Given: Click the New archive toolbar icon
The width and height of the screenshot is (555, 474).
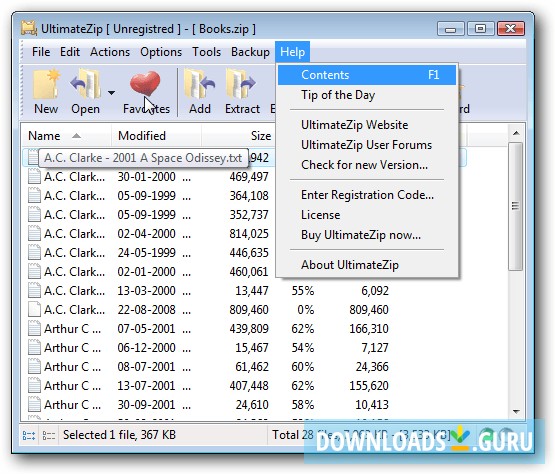Looking at the screenshot, I should click(46, 84).
